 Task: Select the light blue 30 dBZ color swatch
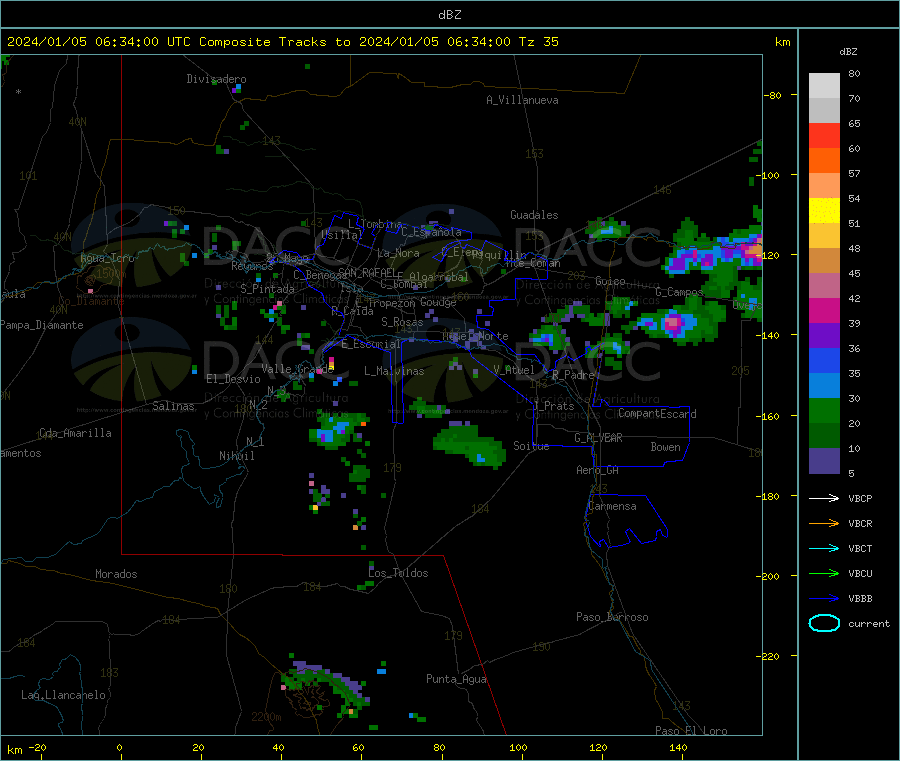[824, 386]
